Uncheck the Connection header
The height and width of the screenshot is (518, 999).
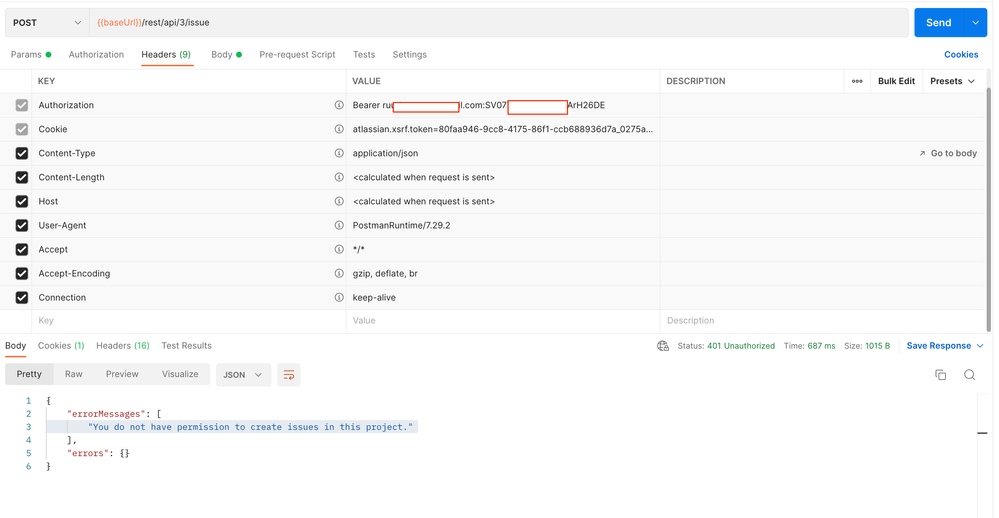[x=22, y=298]
